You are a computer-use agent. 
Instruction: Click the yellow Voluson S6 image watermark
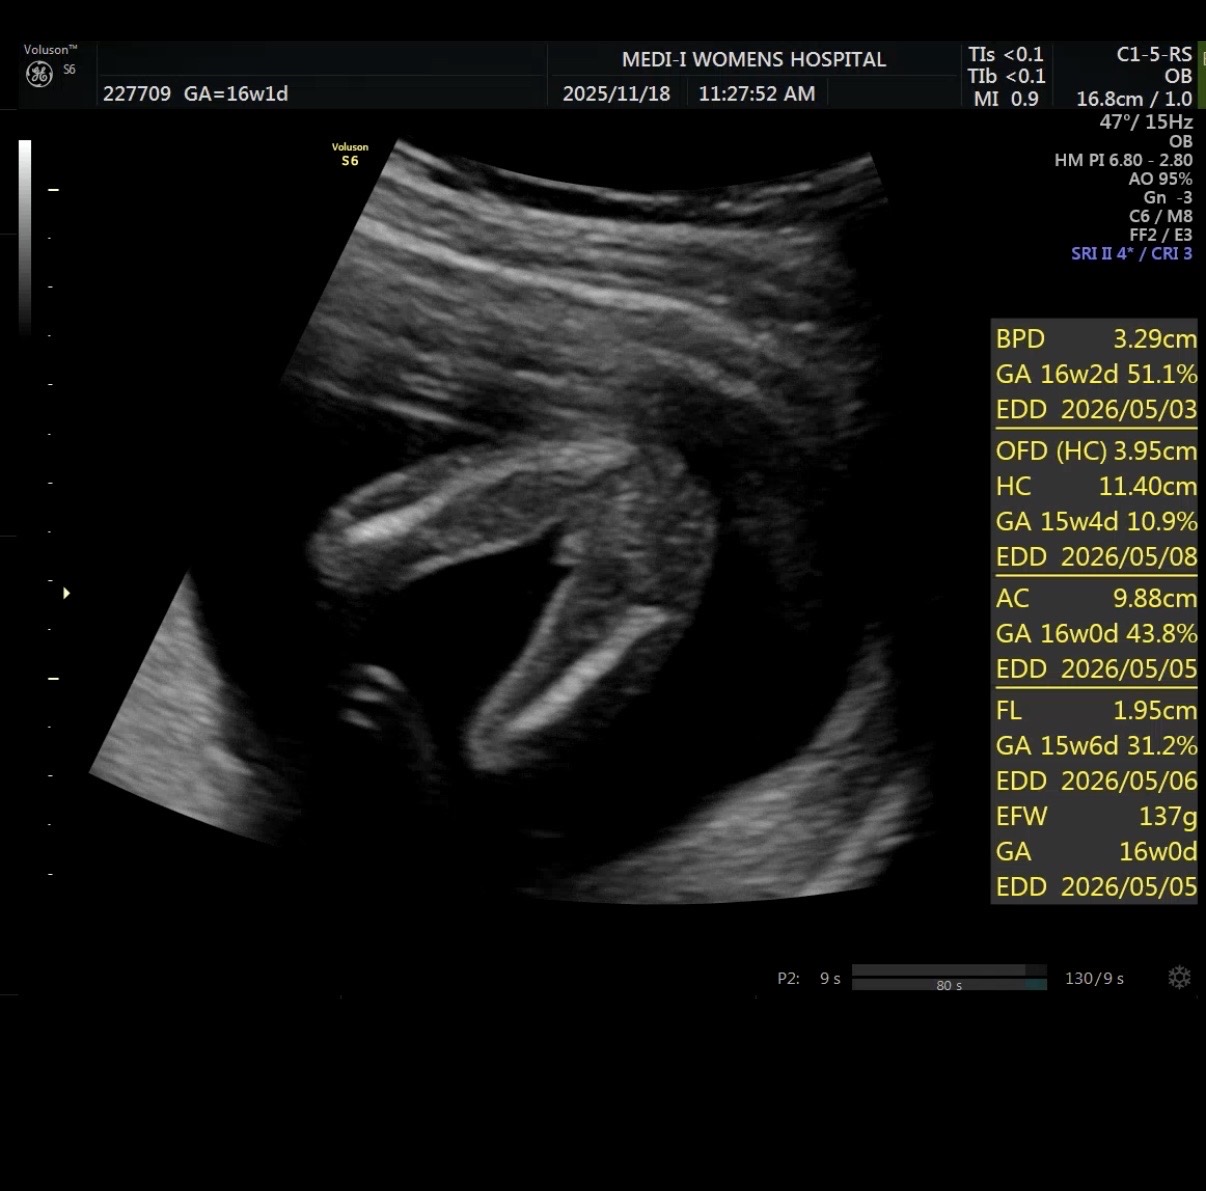(x=350, y=154)
